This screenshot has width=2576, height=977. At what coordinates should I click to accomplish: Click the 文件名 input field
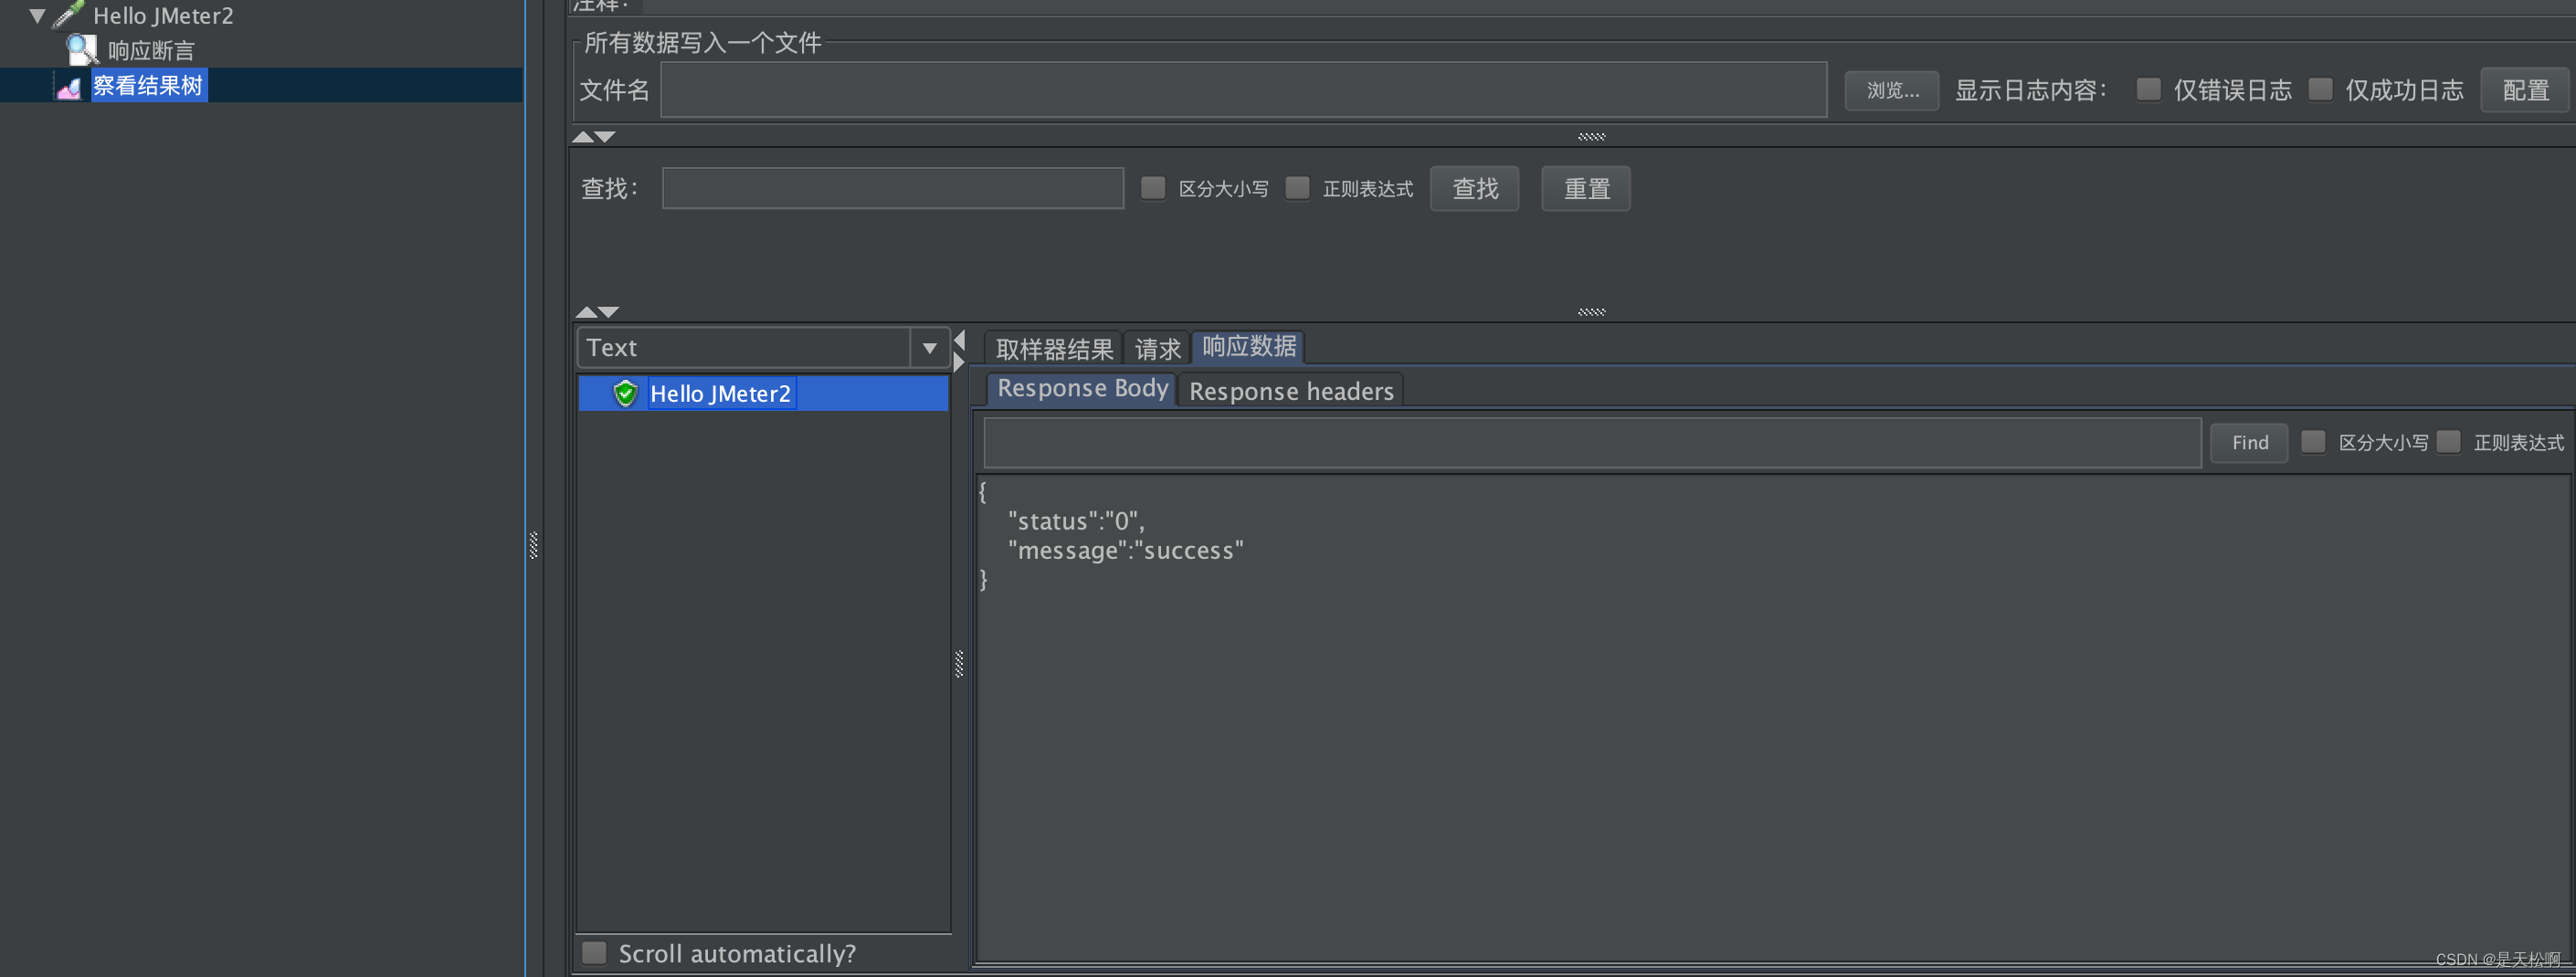(1243, 90)
